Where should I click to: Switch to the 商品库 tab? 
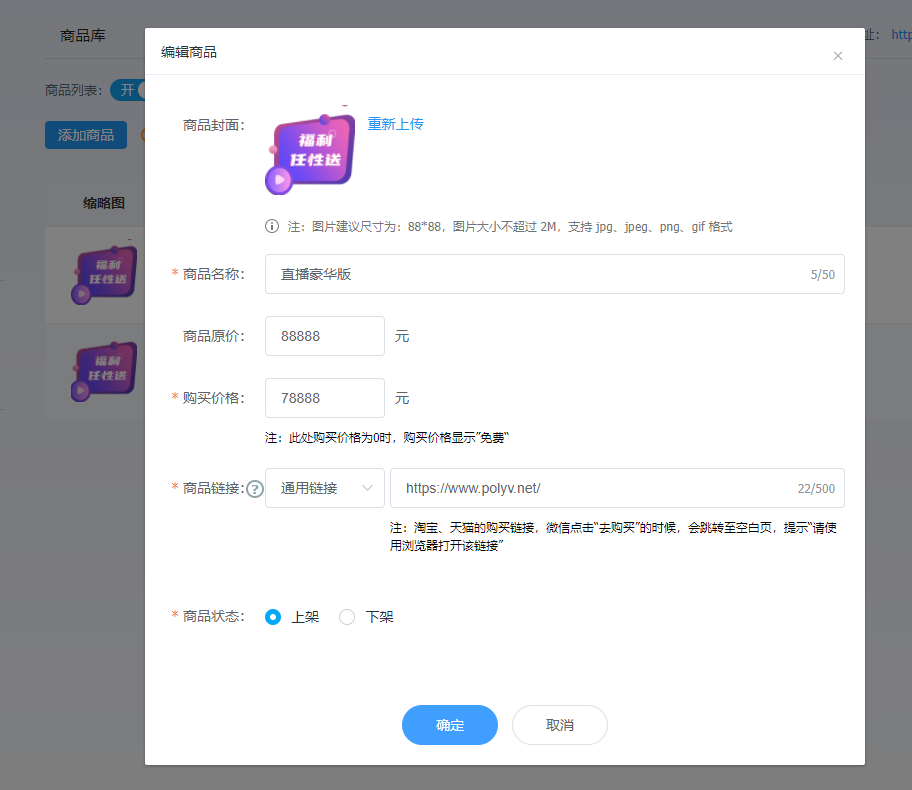[83, 35]
